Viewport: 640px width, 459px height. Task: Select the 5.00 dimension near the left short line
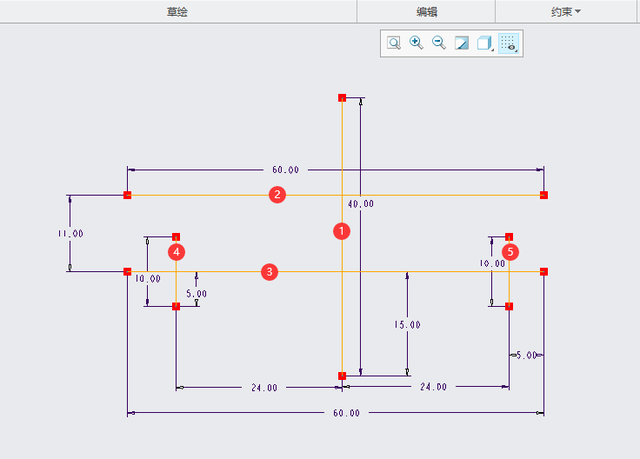coord(197,294)
